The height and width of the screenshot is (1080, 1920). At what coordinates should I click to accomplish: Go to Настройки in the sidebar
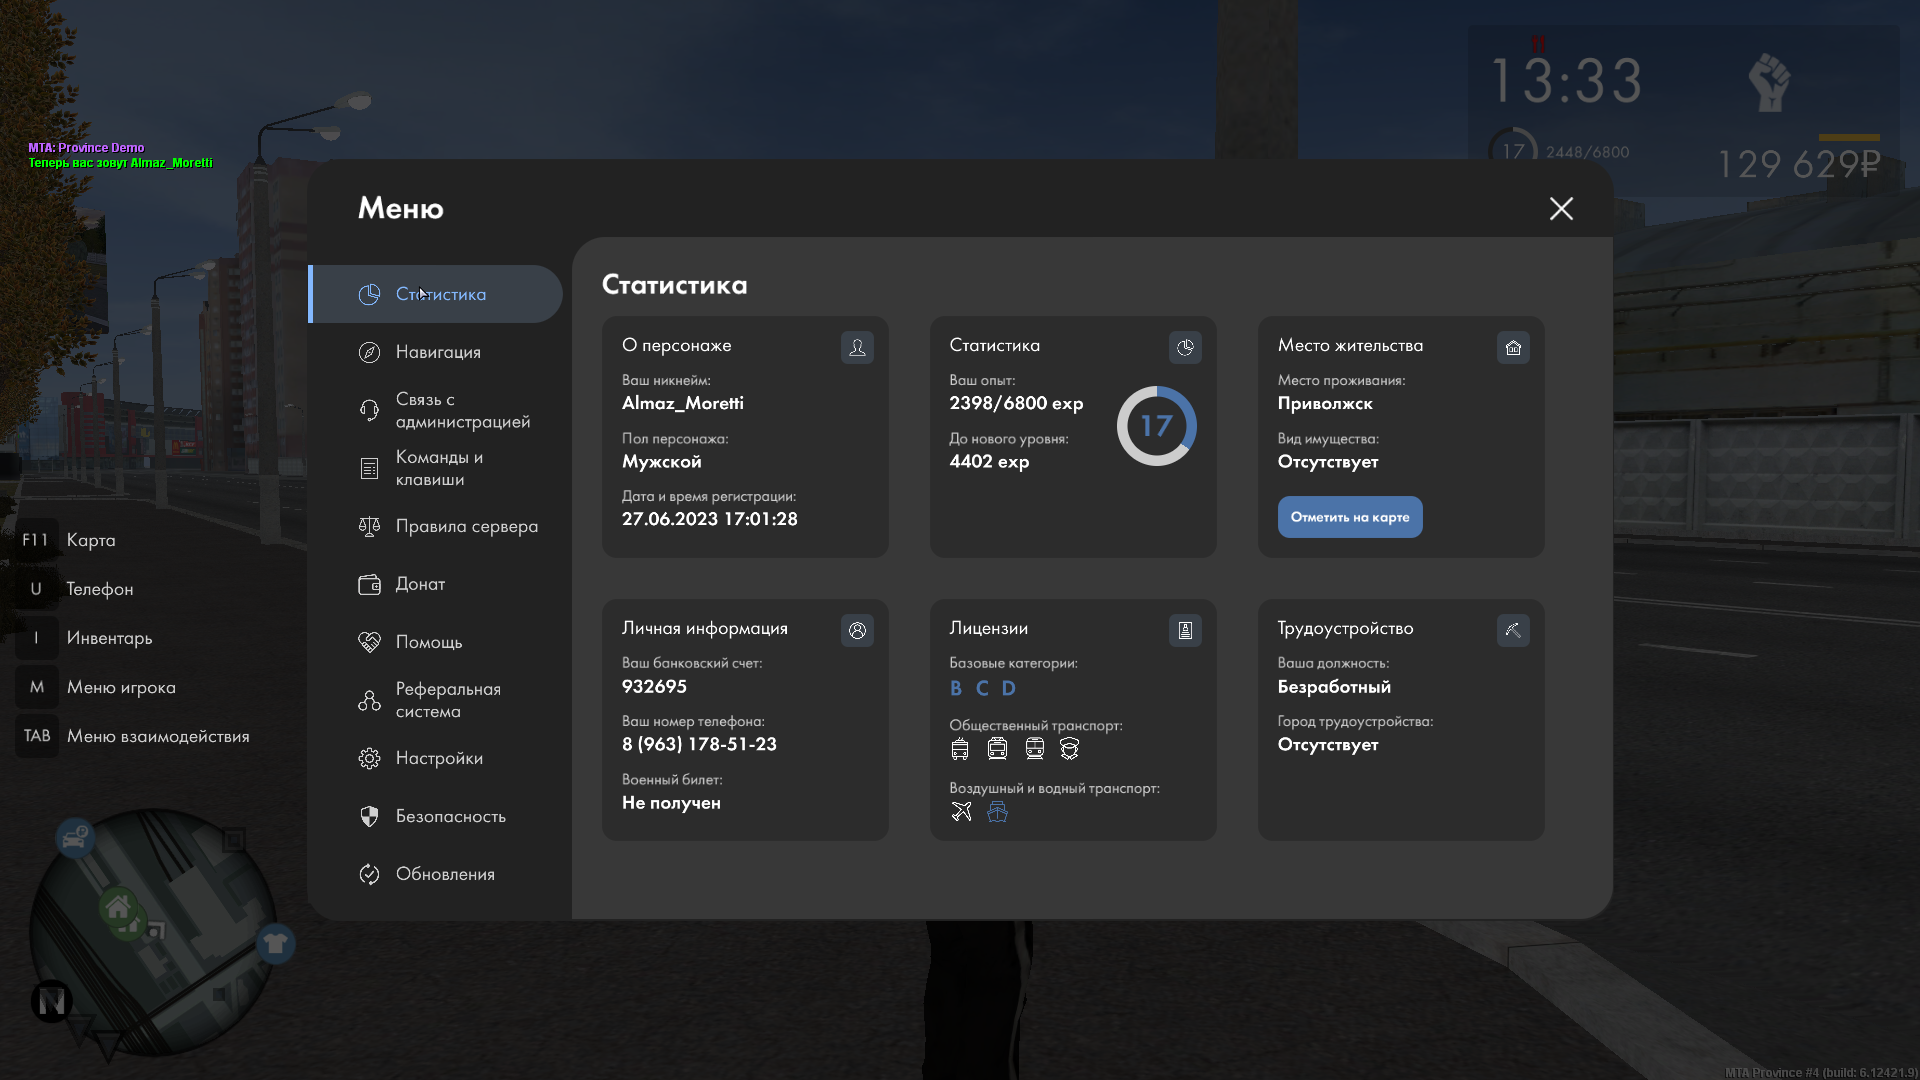(x=439, y=758)
